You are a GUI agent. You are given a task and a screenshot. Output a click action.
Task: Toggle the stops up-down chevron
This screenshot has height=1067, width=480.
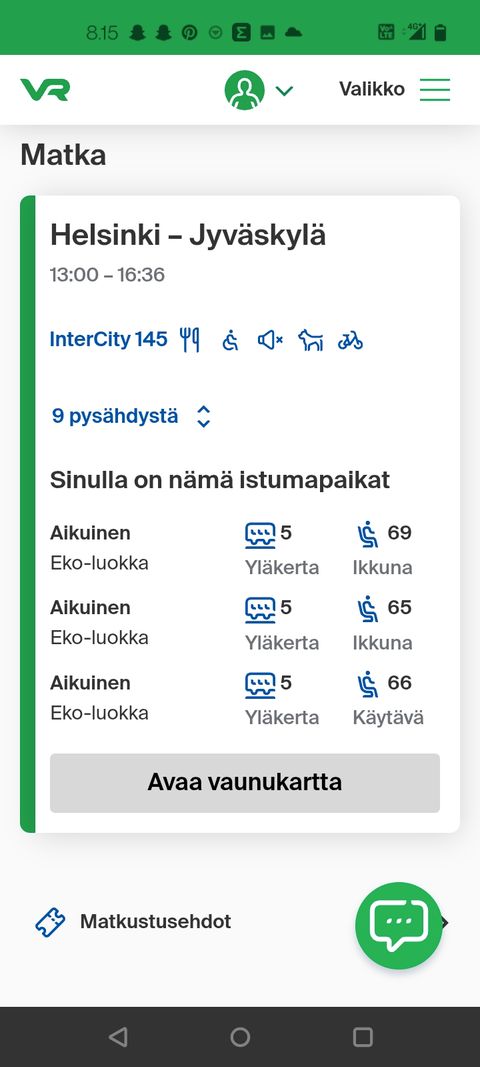tap(203, 416)
